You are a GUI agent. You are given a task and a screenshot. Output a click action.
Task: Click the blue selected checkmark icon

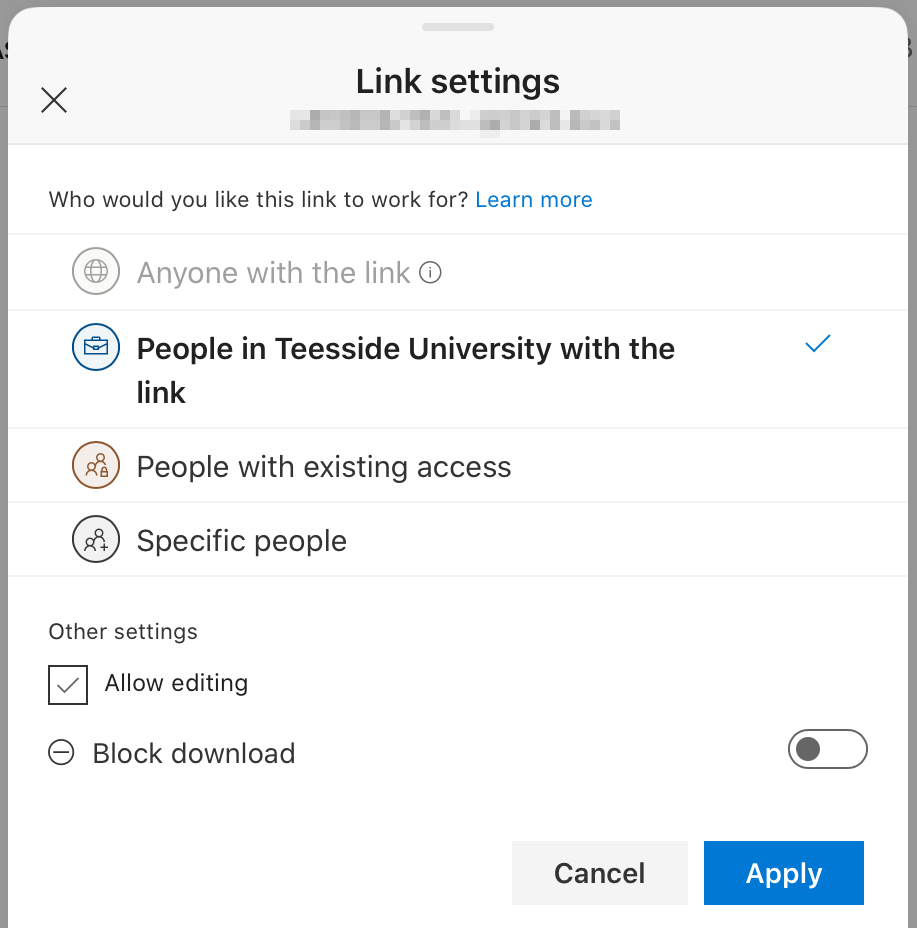pyautogui.click(x=817, y=345)
